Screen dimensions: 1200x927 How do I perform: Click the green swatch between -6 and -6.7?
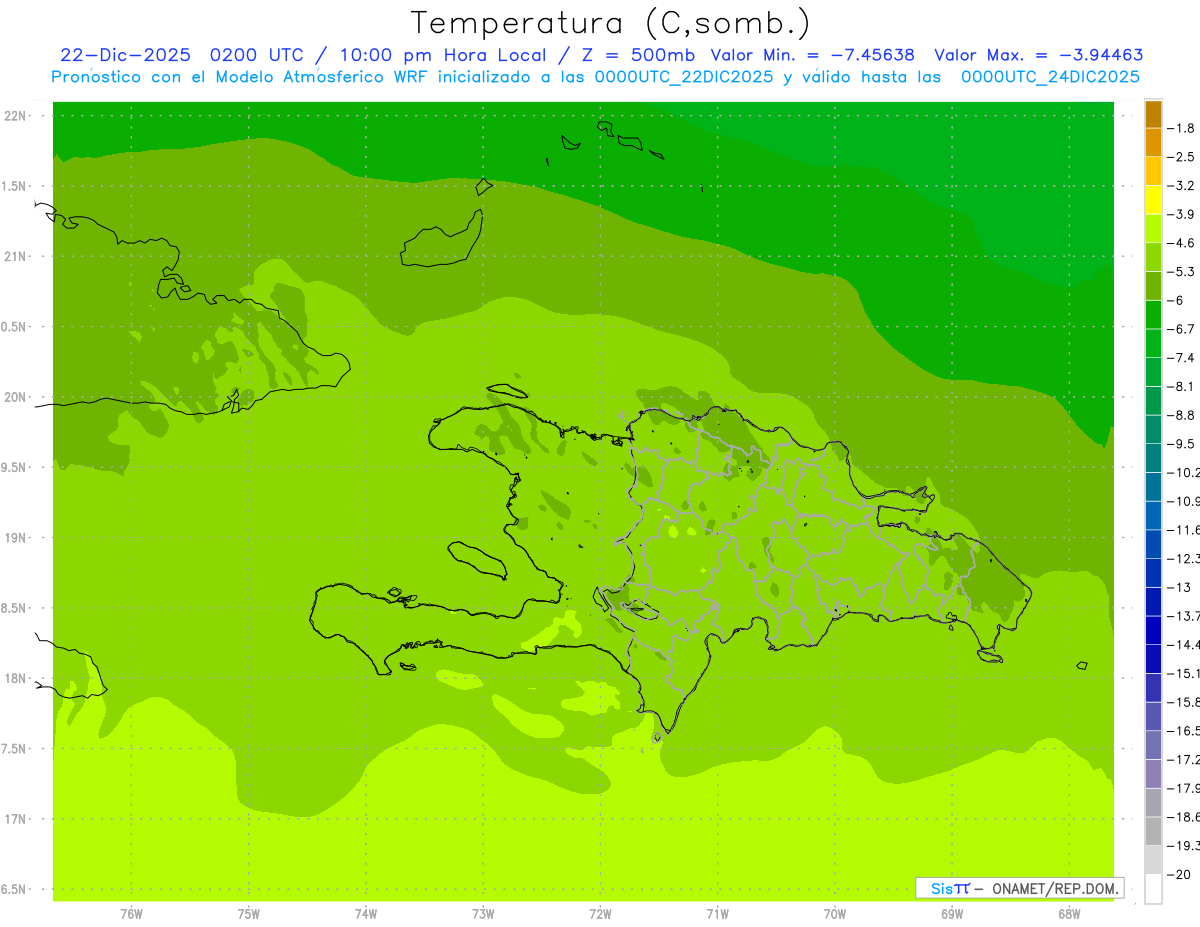[1153, 315]
